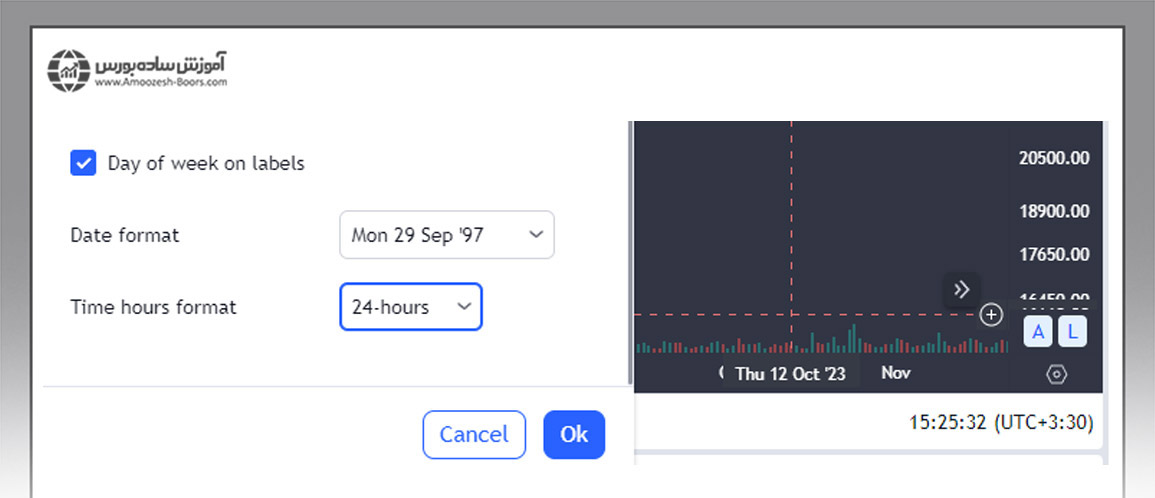Open timezone menu at 15:25:32 (UTC+3:30)
Image resolution: width=1155 pixels, height=498 pixels.
tap(1000, 423)
